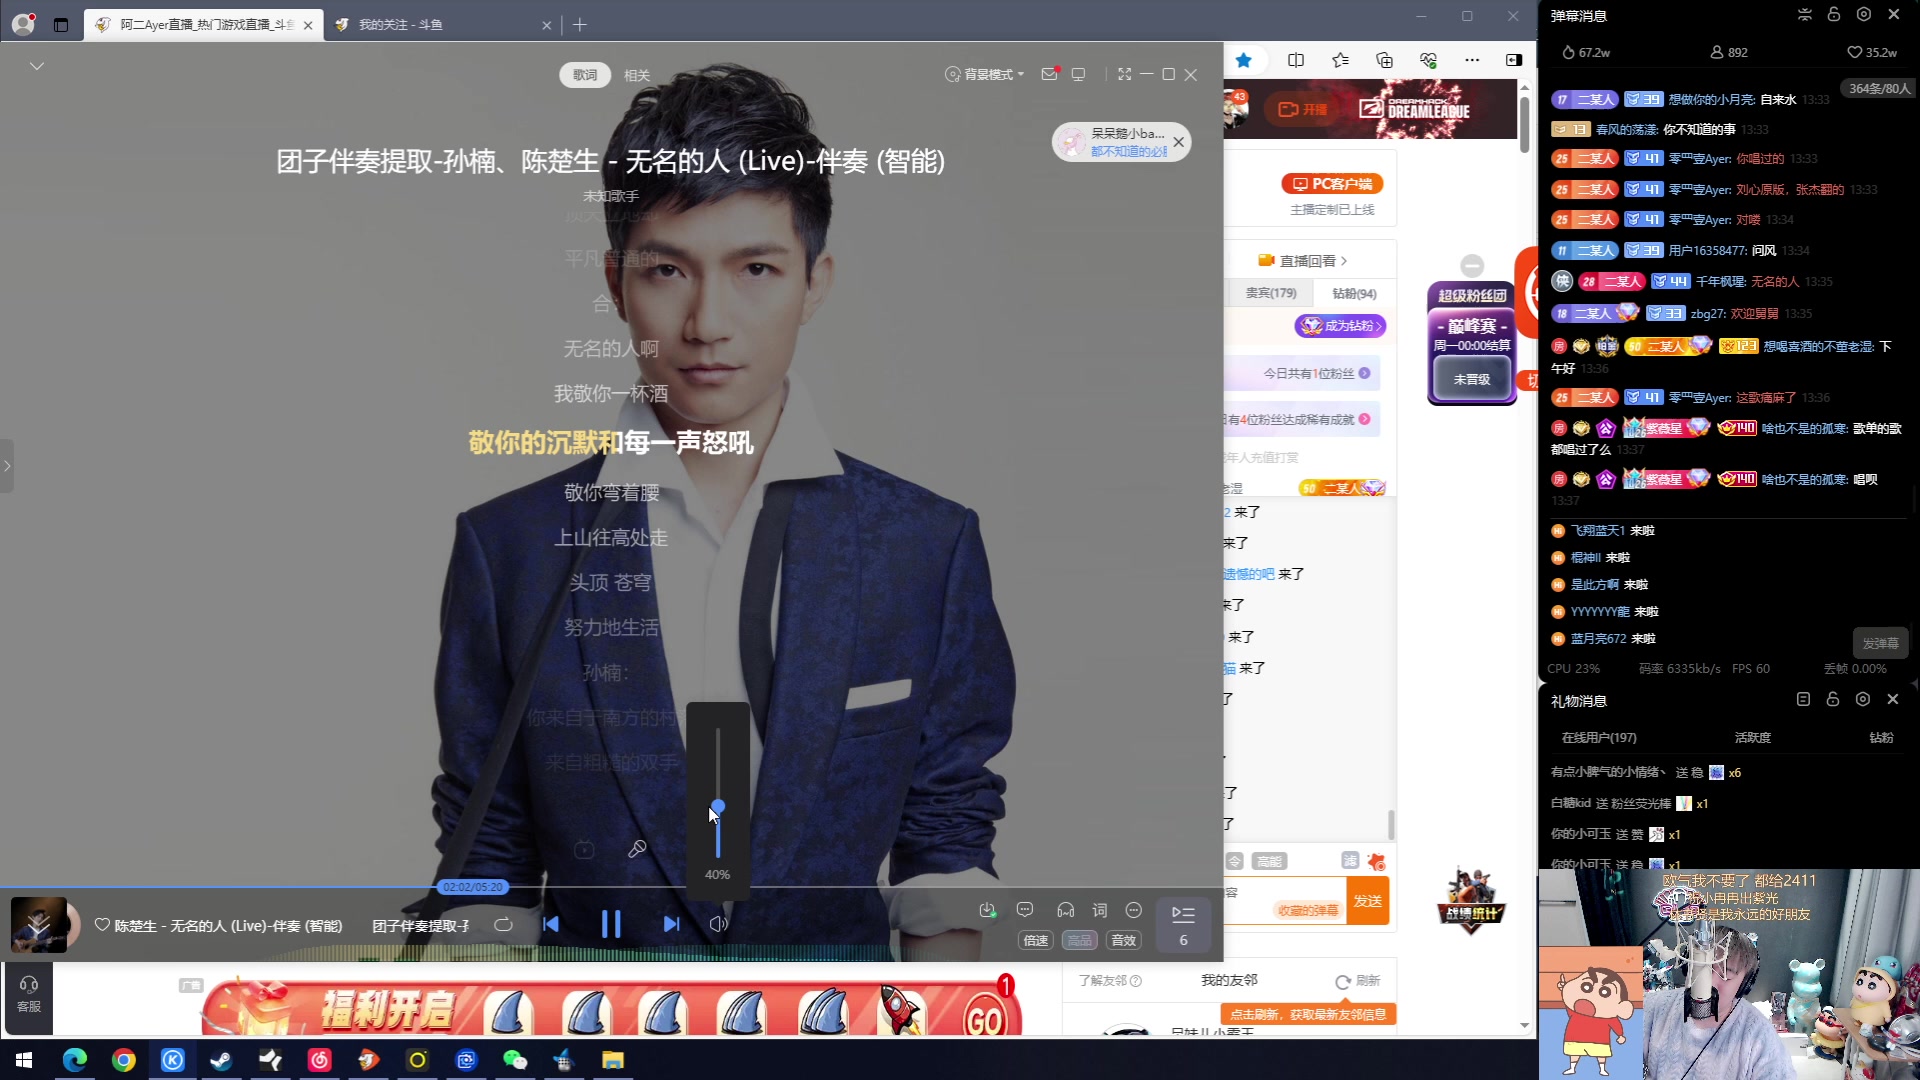Select the 活跃度 tab in gift panel
1920x1080 pixels.
click(x=1752, y=737)
